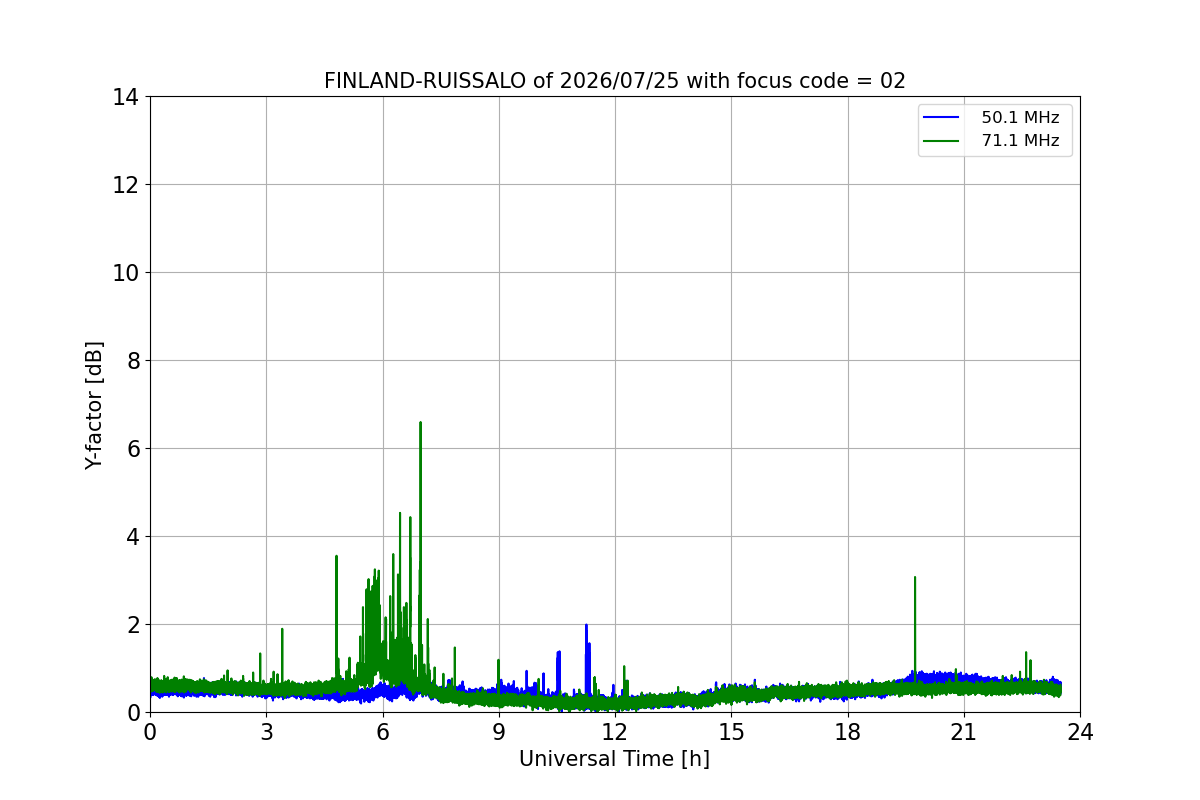Viewport: 1200px width, 800px height.
Task: Select the 71.1 MHz legend label
Action: (1020, 141)
